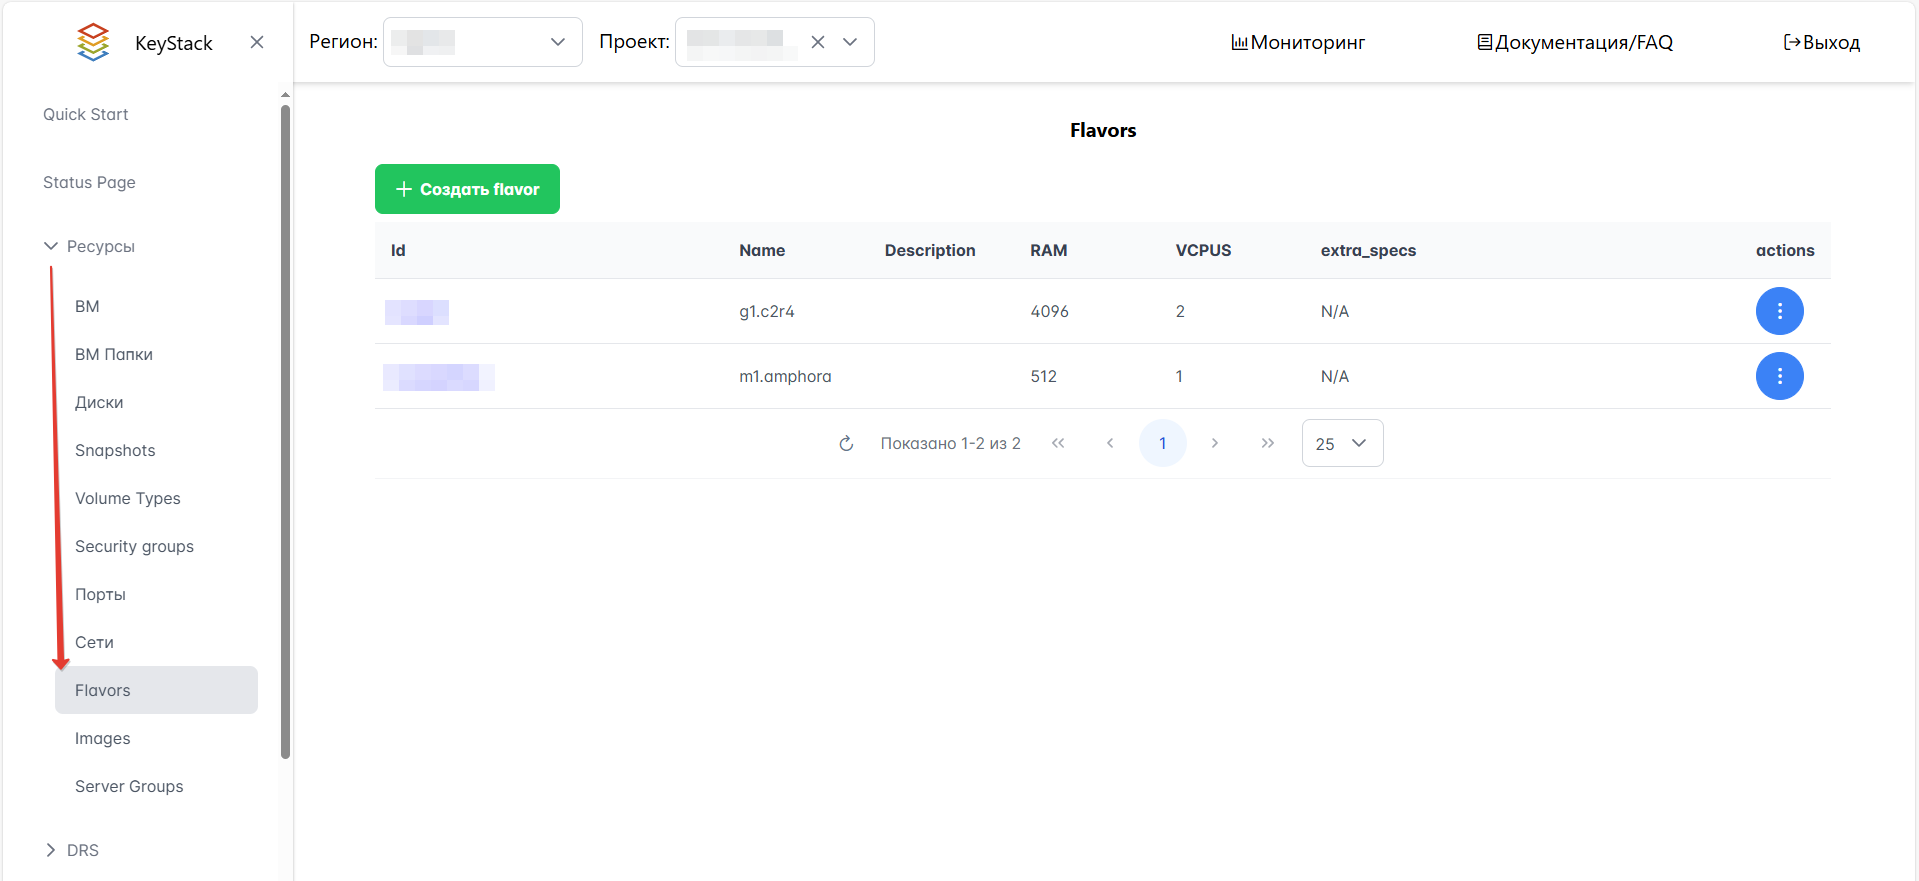This screenshot has width=1919, height=881.
Task: Refresh the flavors table
Action: tap(846, 443)
